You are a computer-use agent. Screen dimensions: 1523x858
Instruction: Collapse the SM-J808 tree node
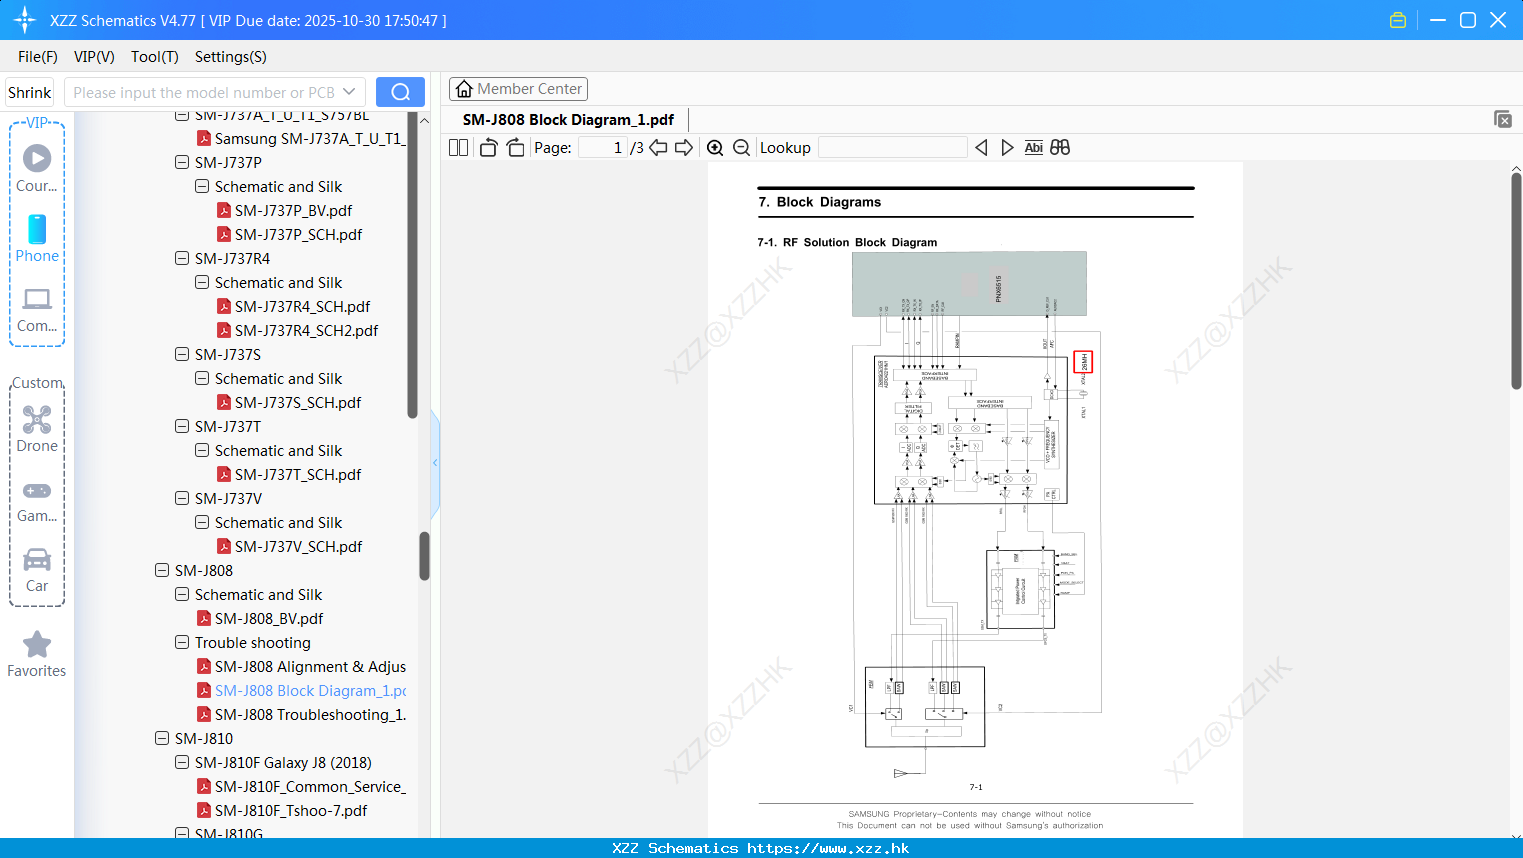(x=162, y=570)
